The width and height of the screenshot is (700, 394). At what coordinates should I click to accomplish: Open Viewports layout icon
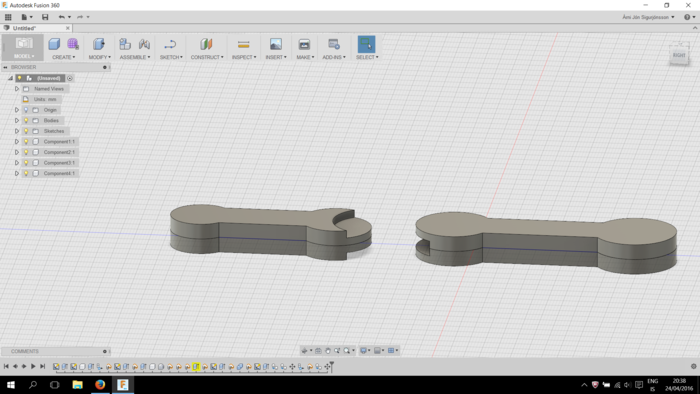click(x=391, y=351)
